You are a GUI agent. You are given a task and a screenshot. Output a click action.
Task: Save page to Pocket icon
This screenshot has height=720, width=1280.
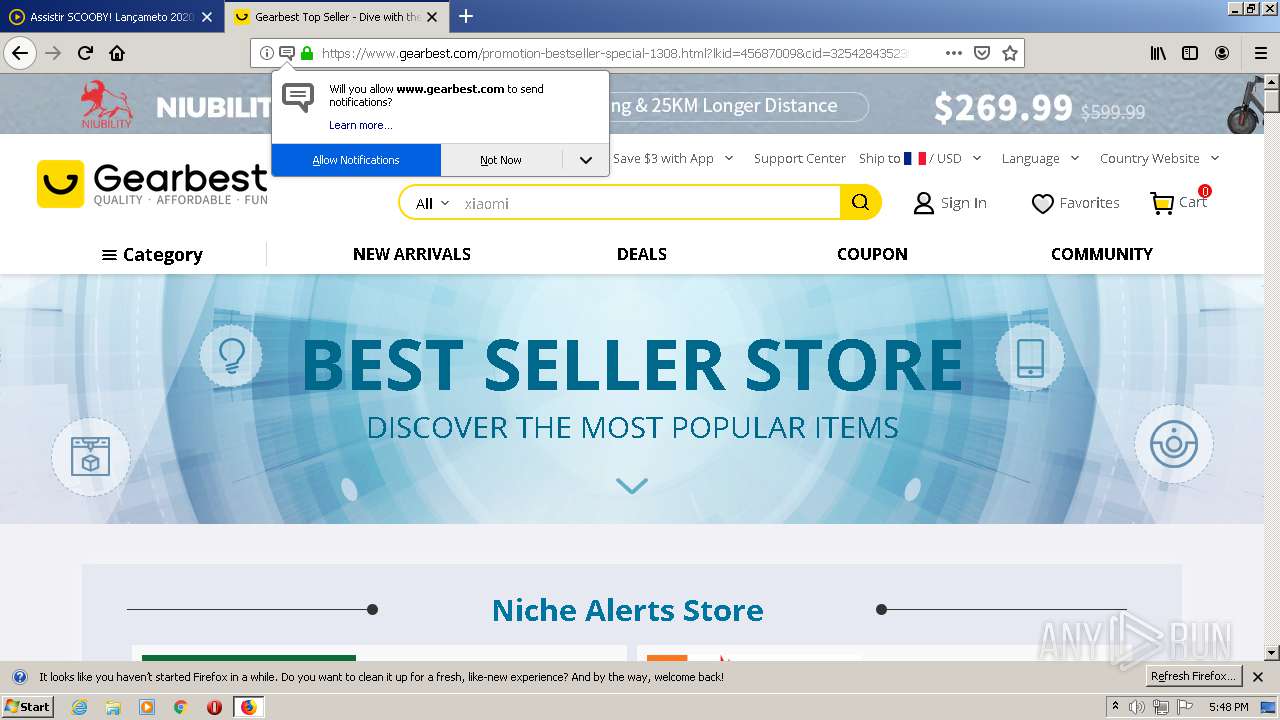(982, 53)
